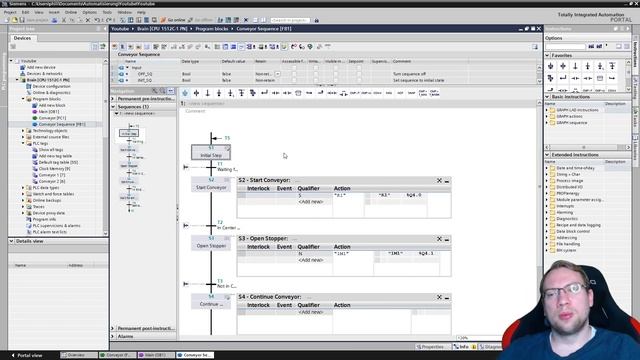The width and height of the screenshot is (640, 360).
Task: Click Initial Step thumbnail in Navigation pane
Action: [129, 133]
